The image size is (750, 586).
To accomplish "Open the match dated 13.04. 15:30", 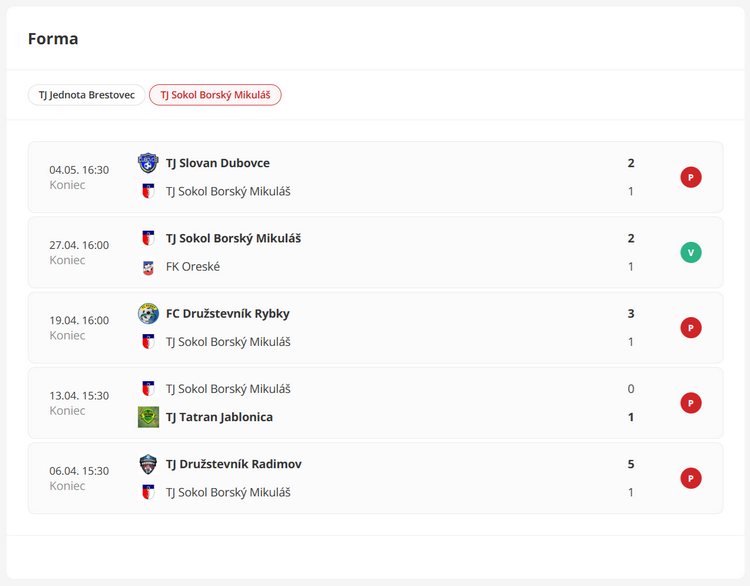I will 375,403.
